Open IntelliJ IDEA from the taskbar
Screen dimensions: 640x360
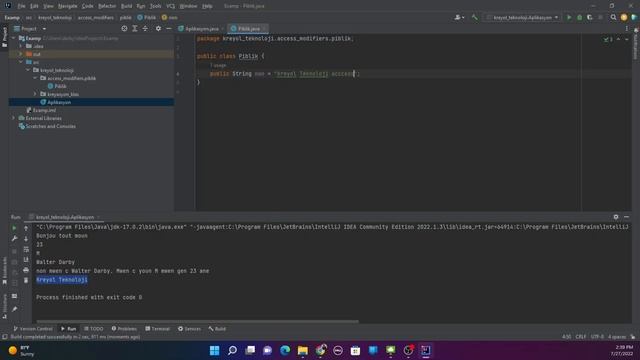tap(425, 350)
